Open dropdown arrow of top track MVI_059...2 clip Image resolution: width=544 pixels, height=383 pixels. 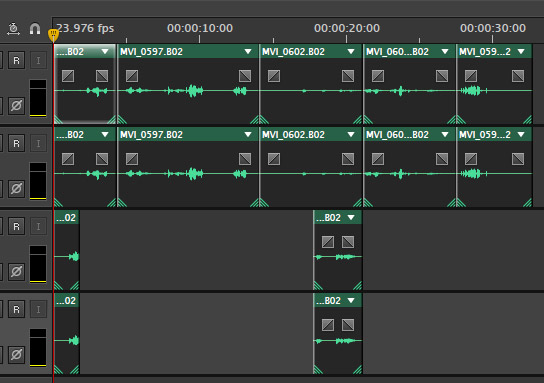[x=521, y=52]
